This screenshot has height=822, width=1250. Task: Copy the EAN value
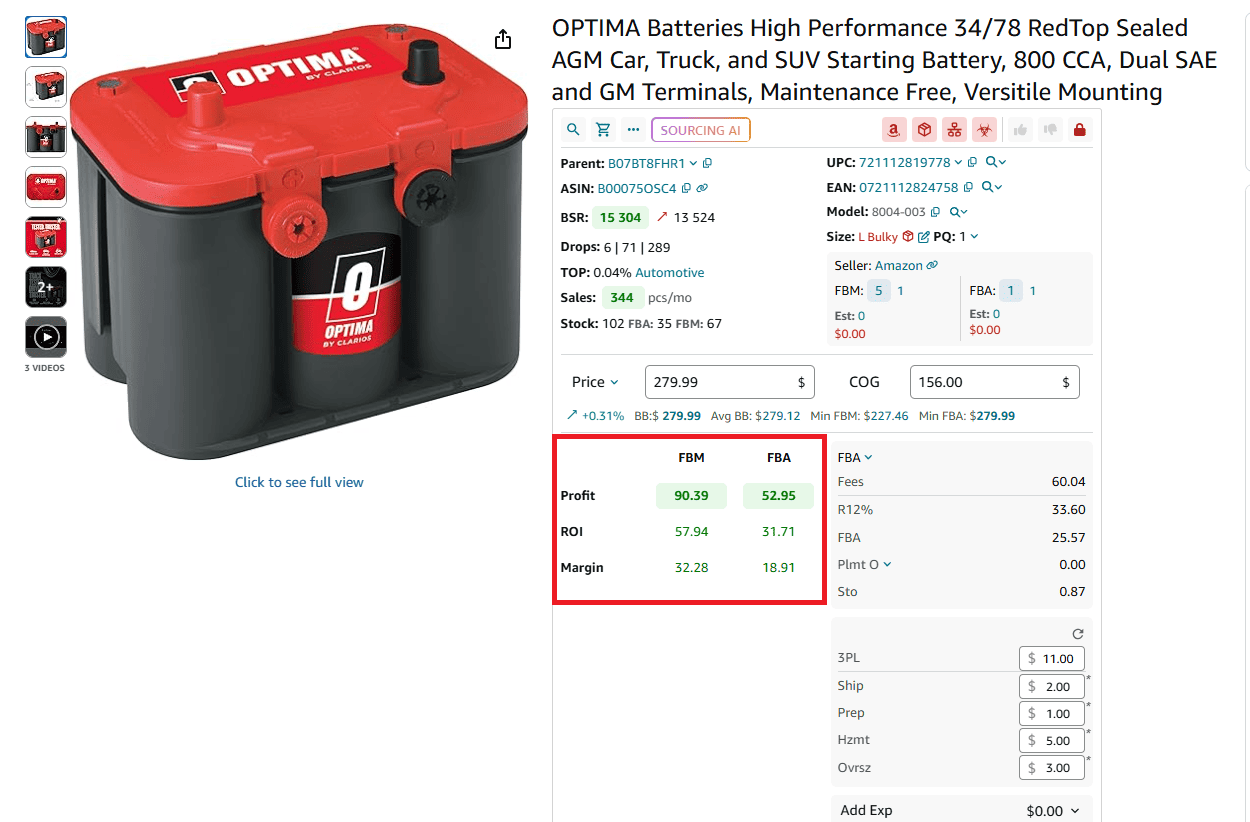[968, 187]
